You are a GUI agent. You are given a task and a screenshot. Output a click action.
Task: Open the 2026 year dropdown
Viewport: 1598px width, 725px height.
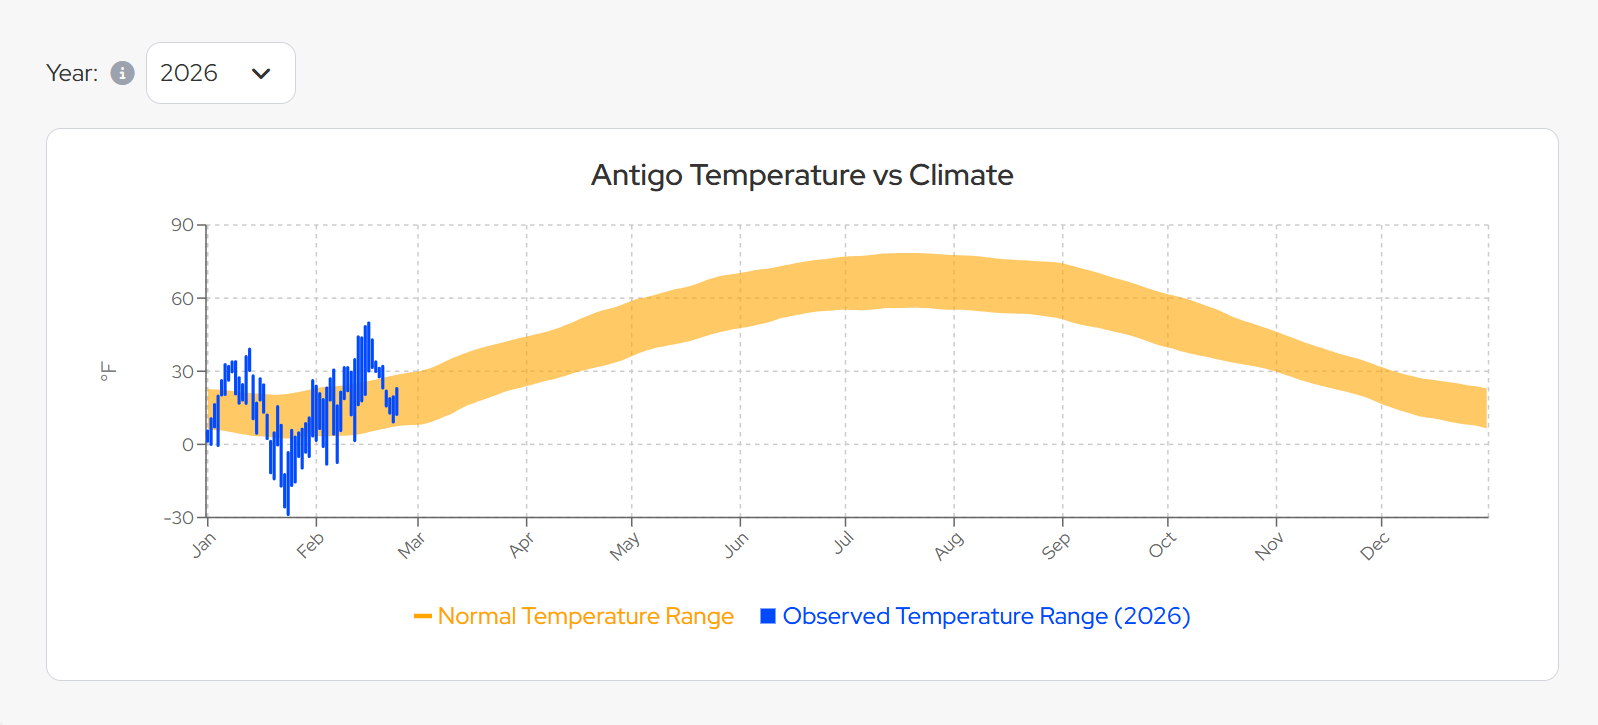[x=220, y=73]
